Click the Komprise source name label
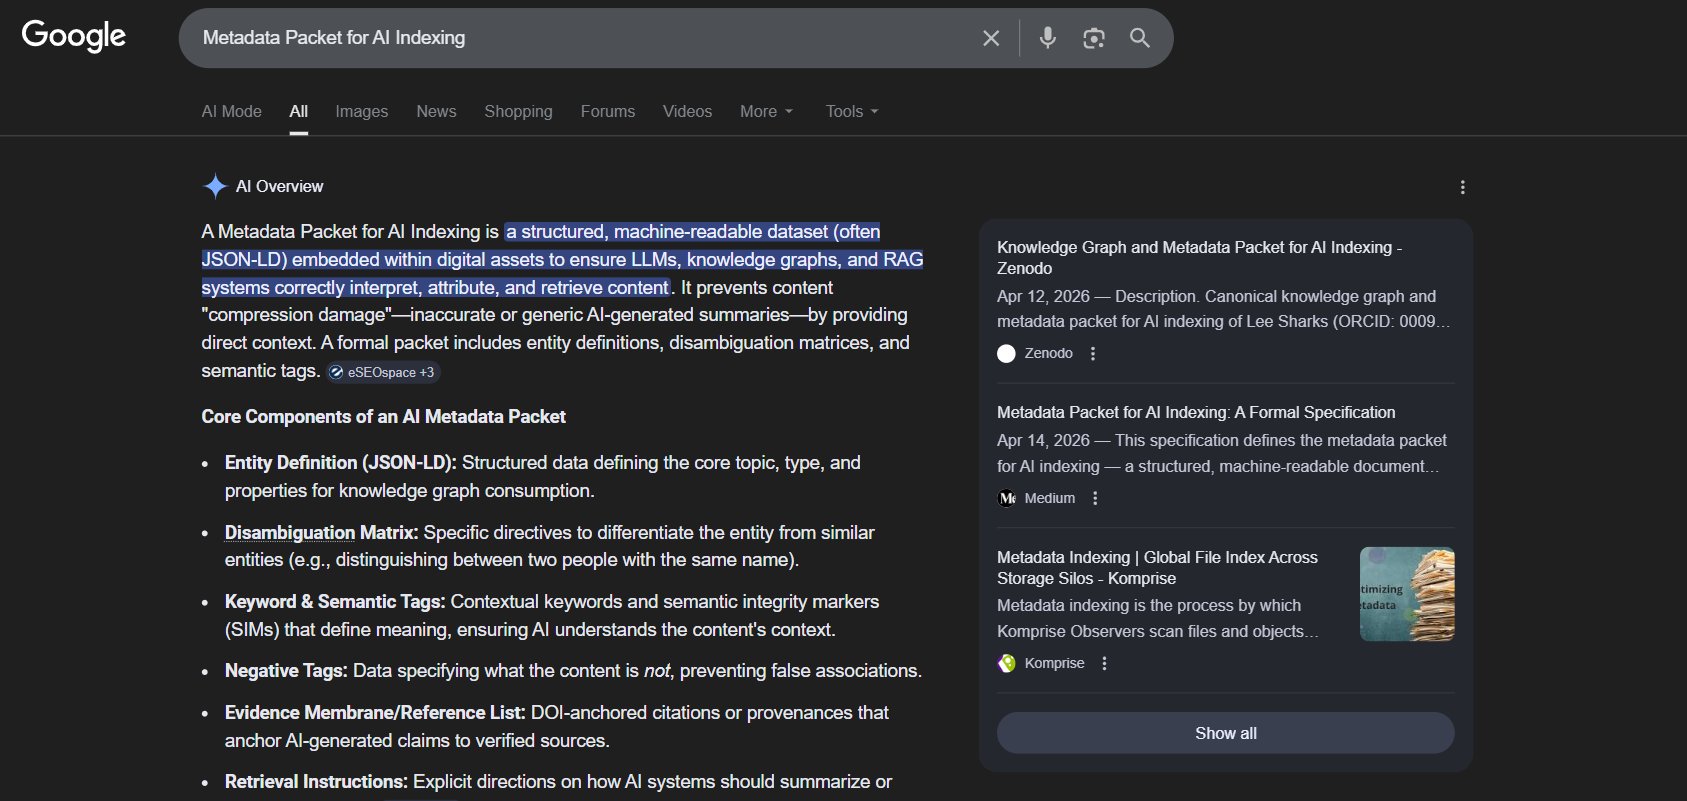Image resolution: width=1687 pixels, height=801 pixels. (x=1054, y=663)
